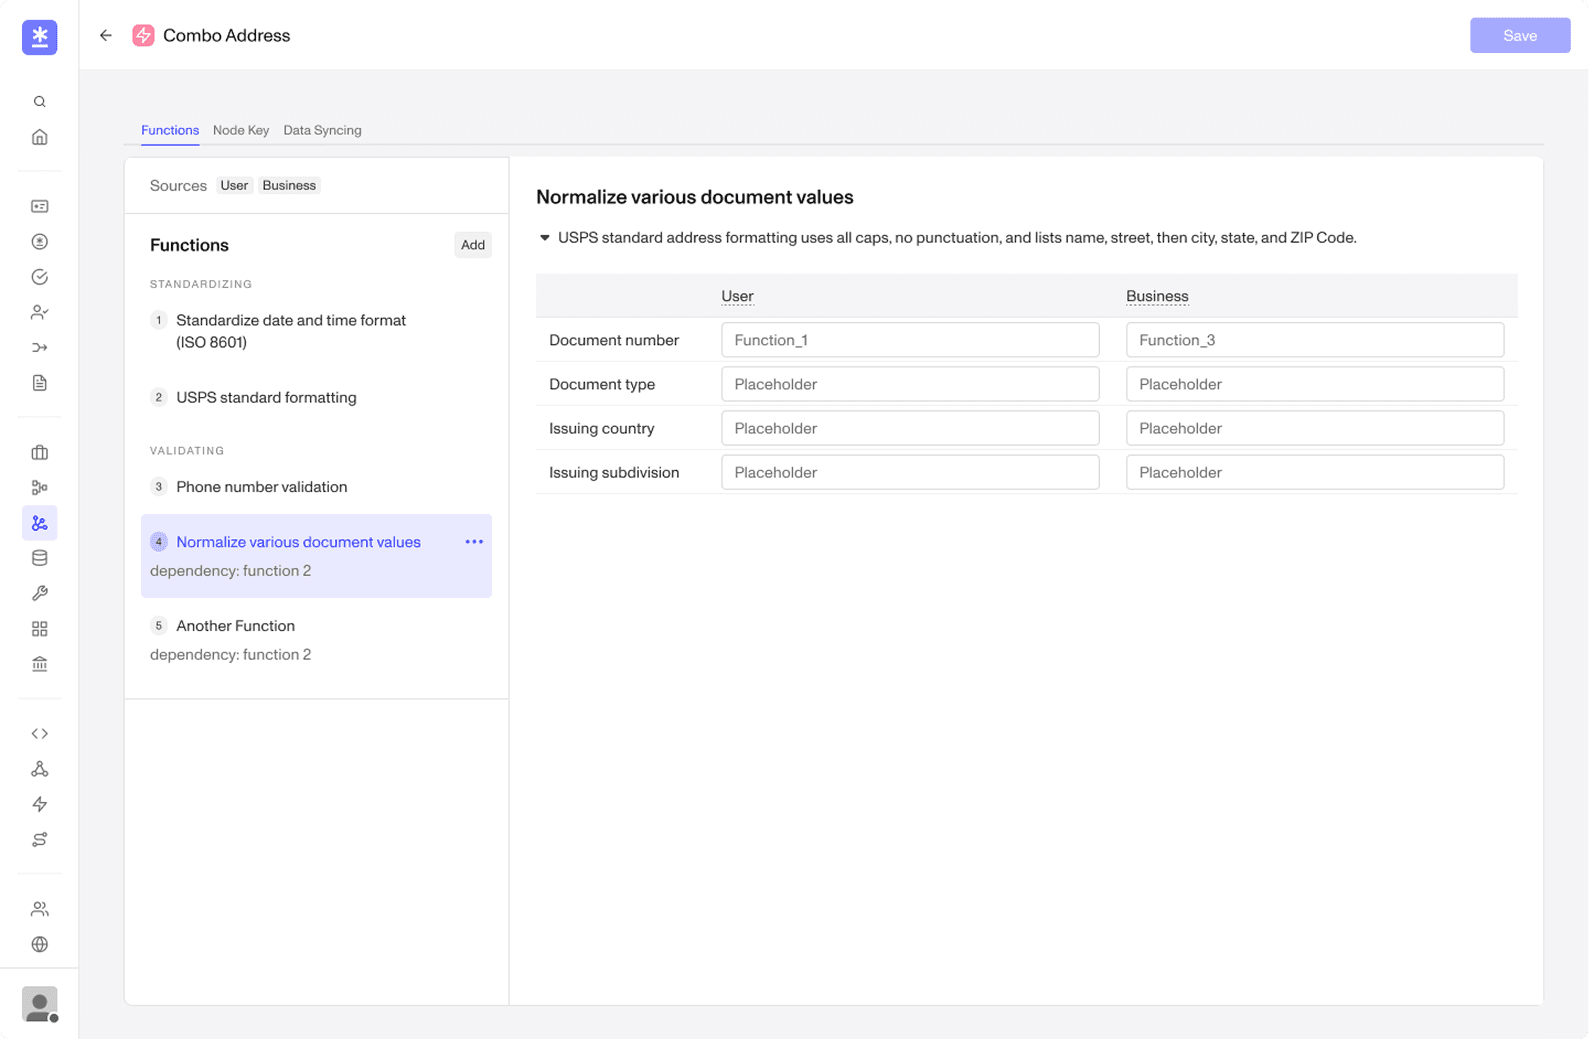
Task: Go to the home icon in sidebar
Action: (x=40, y=137)
